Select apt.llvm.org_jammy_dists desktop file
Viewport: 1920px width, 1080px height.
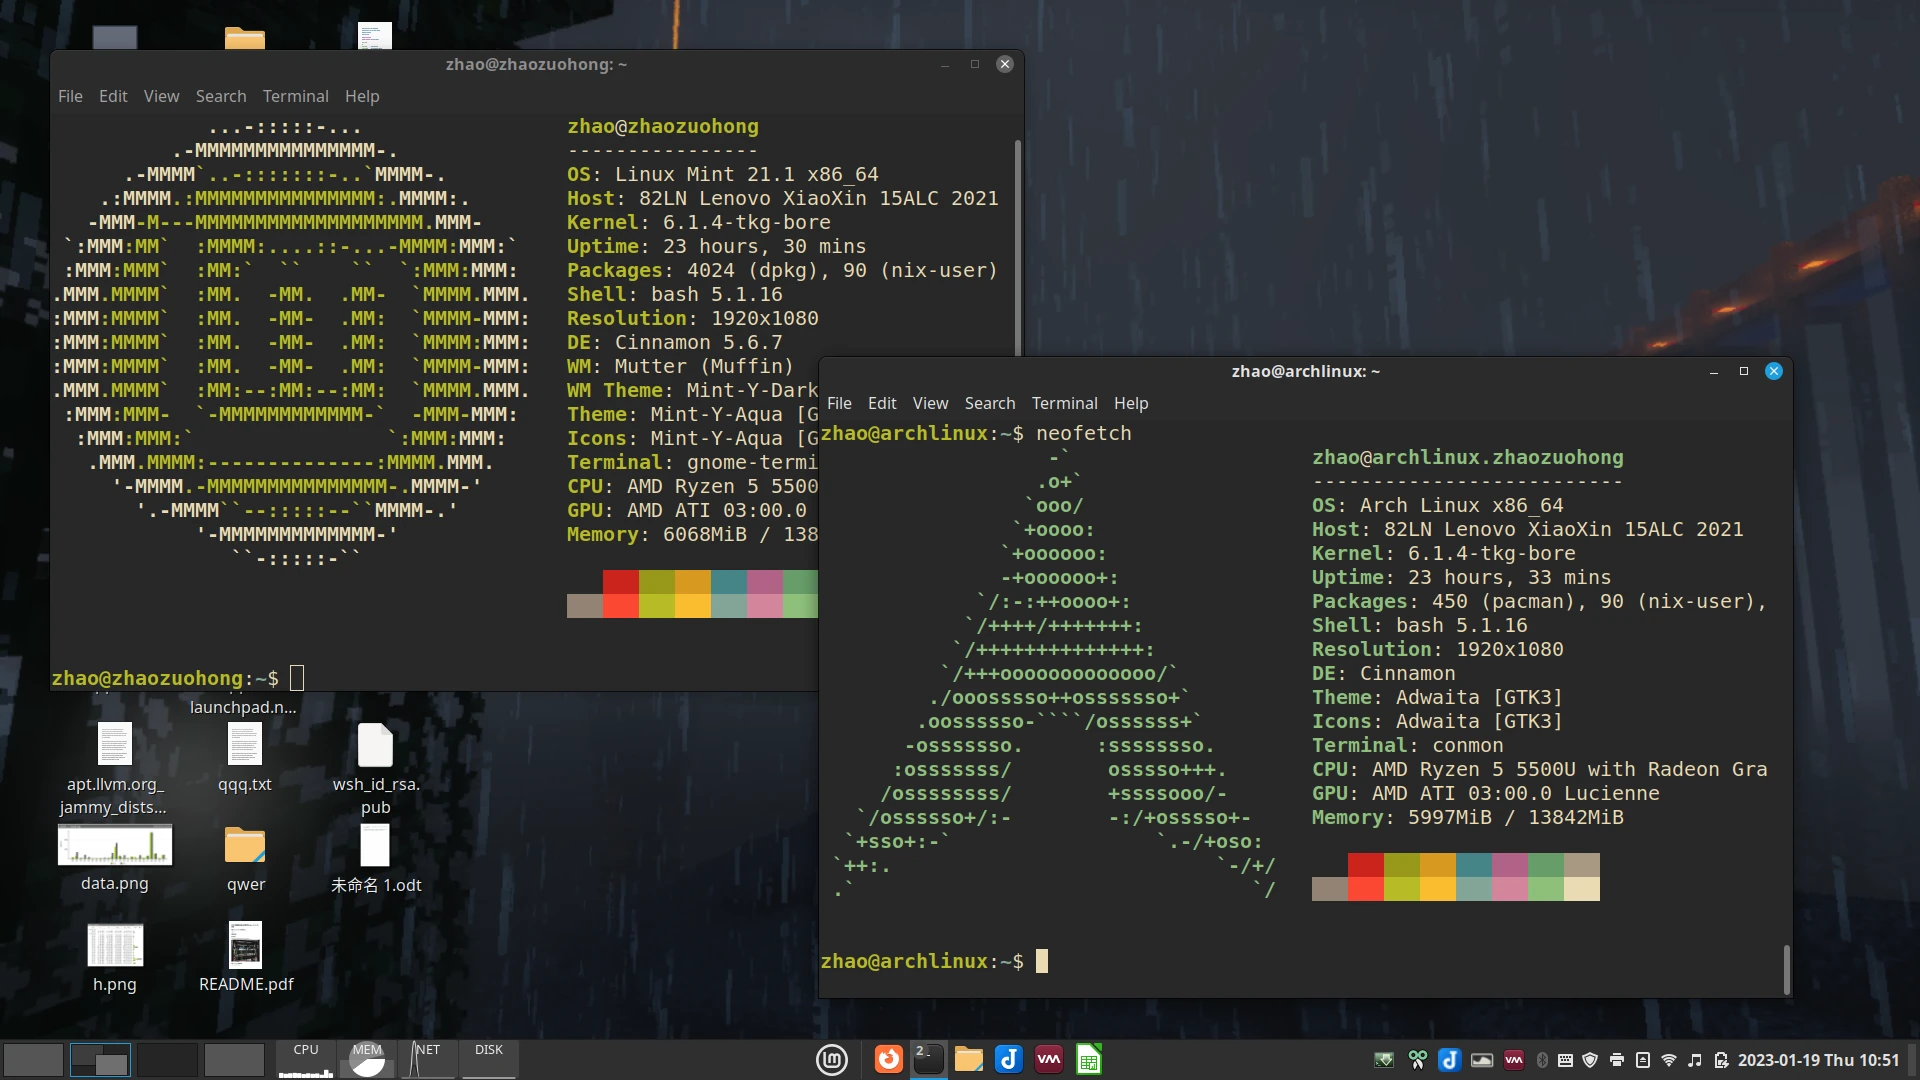[114, 768]
